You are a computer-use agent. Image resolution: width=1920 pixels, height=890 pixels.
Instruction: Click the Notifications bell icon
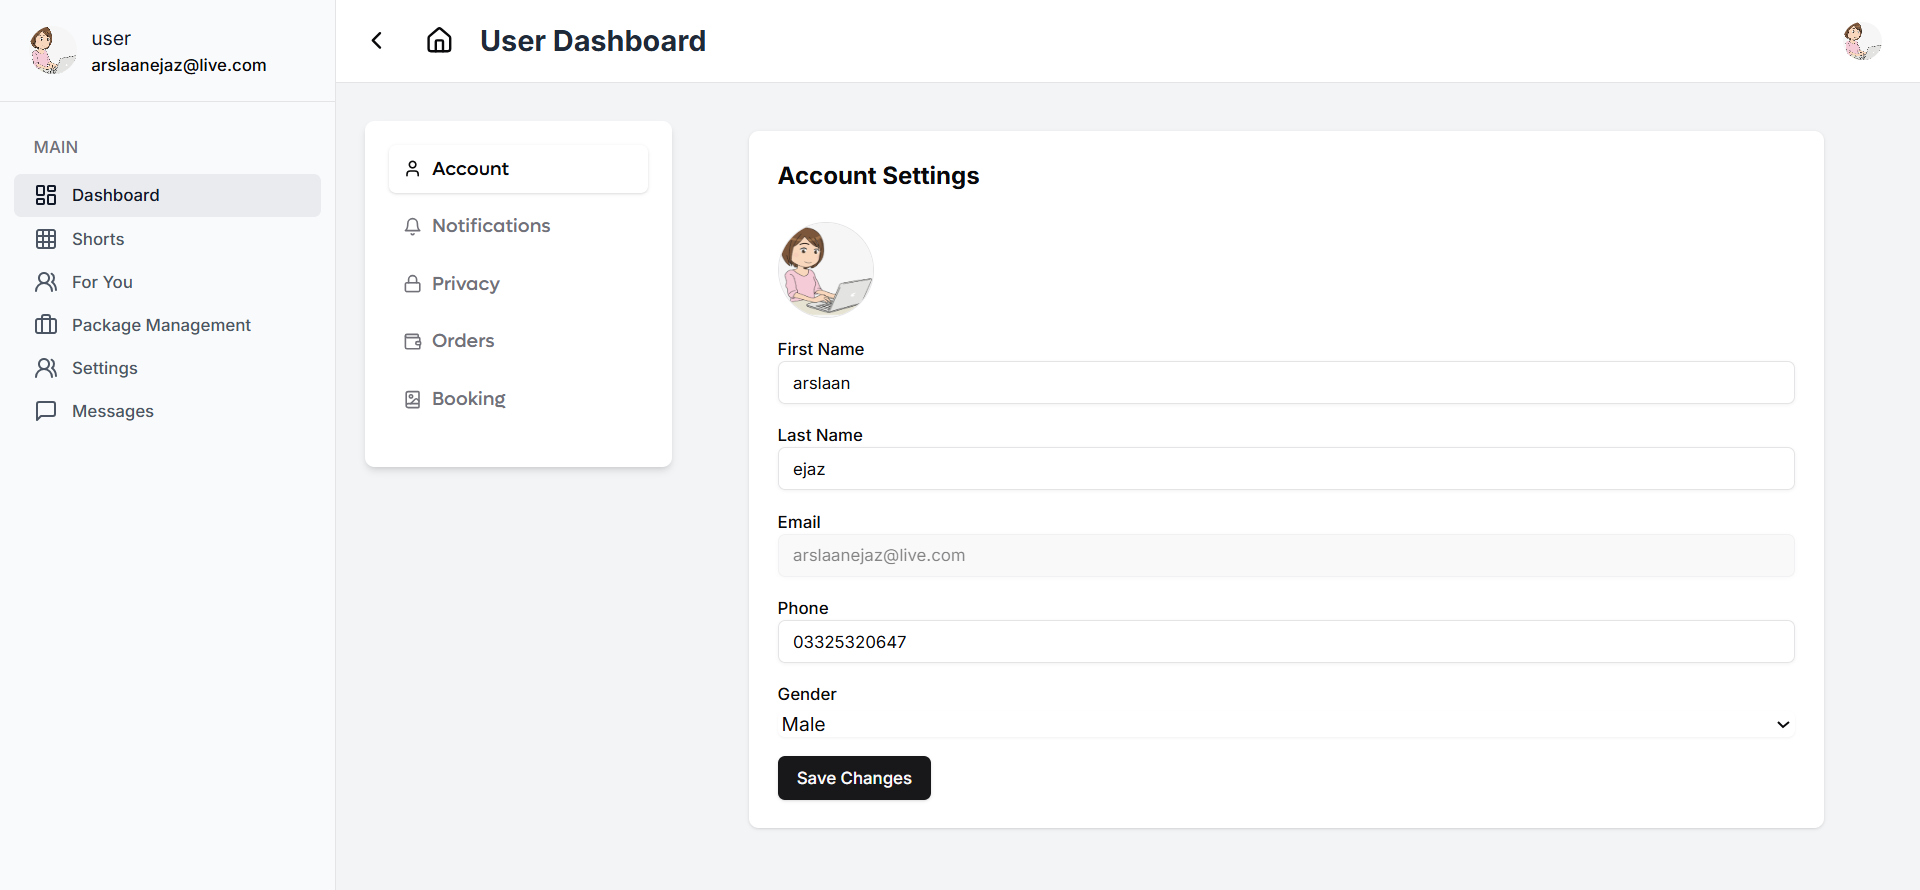pyautogui.click(x=412, y=227)
